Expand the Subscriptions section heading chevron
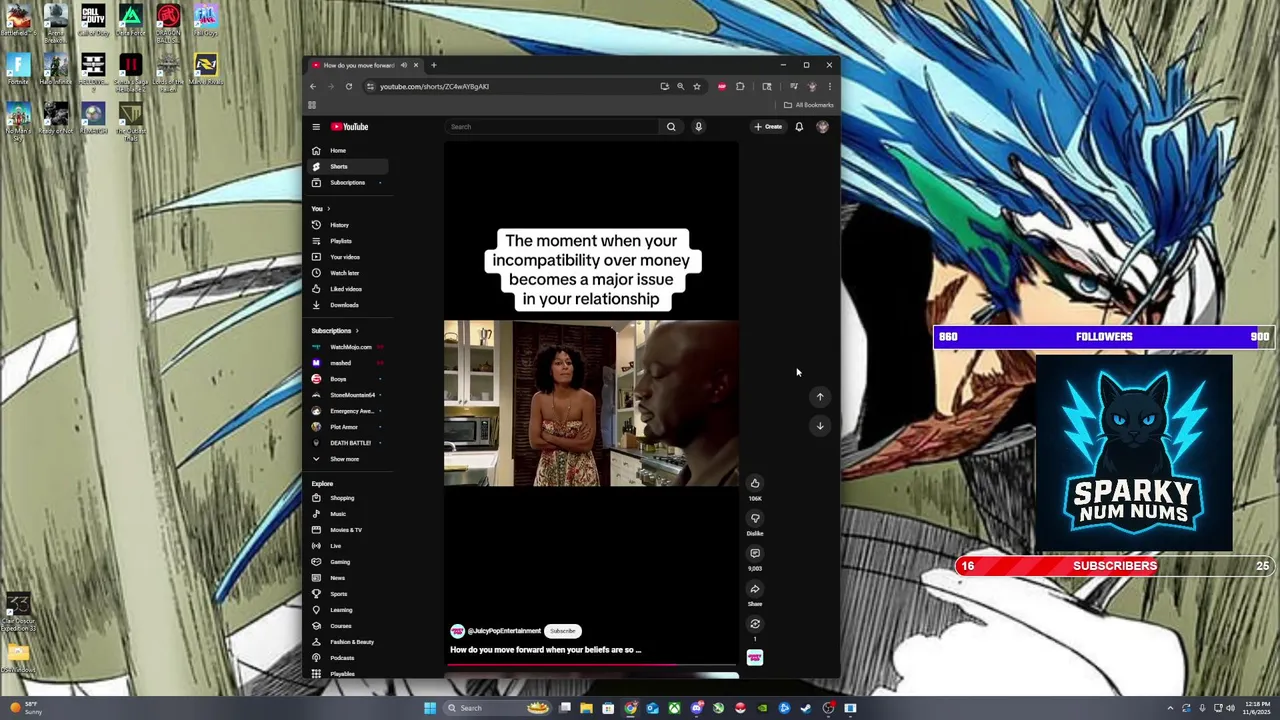This screenshot has width=1280, height=720. tap(357, 331)
